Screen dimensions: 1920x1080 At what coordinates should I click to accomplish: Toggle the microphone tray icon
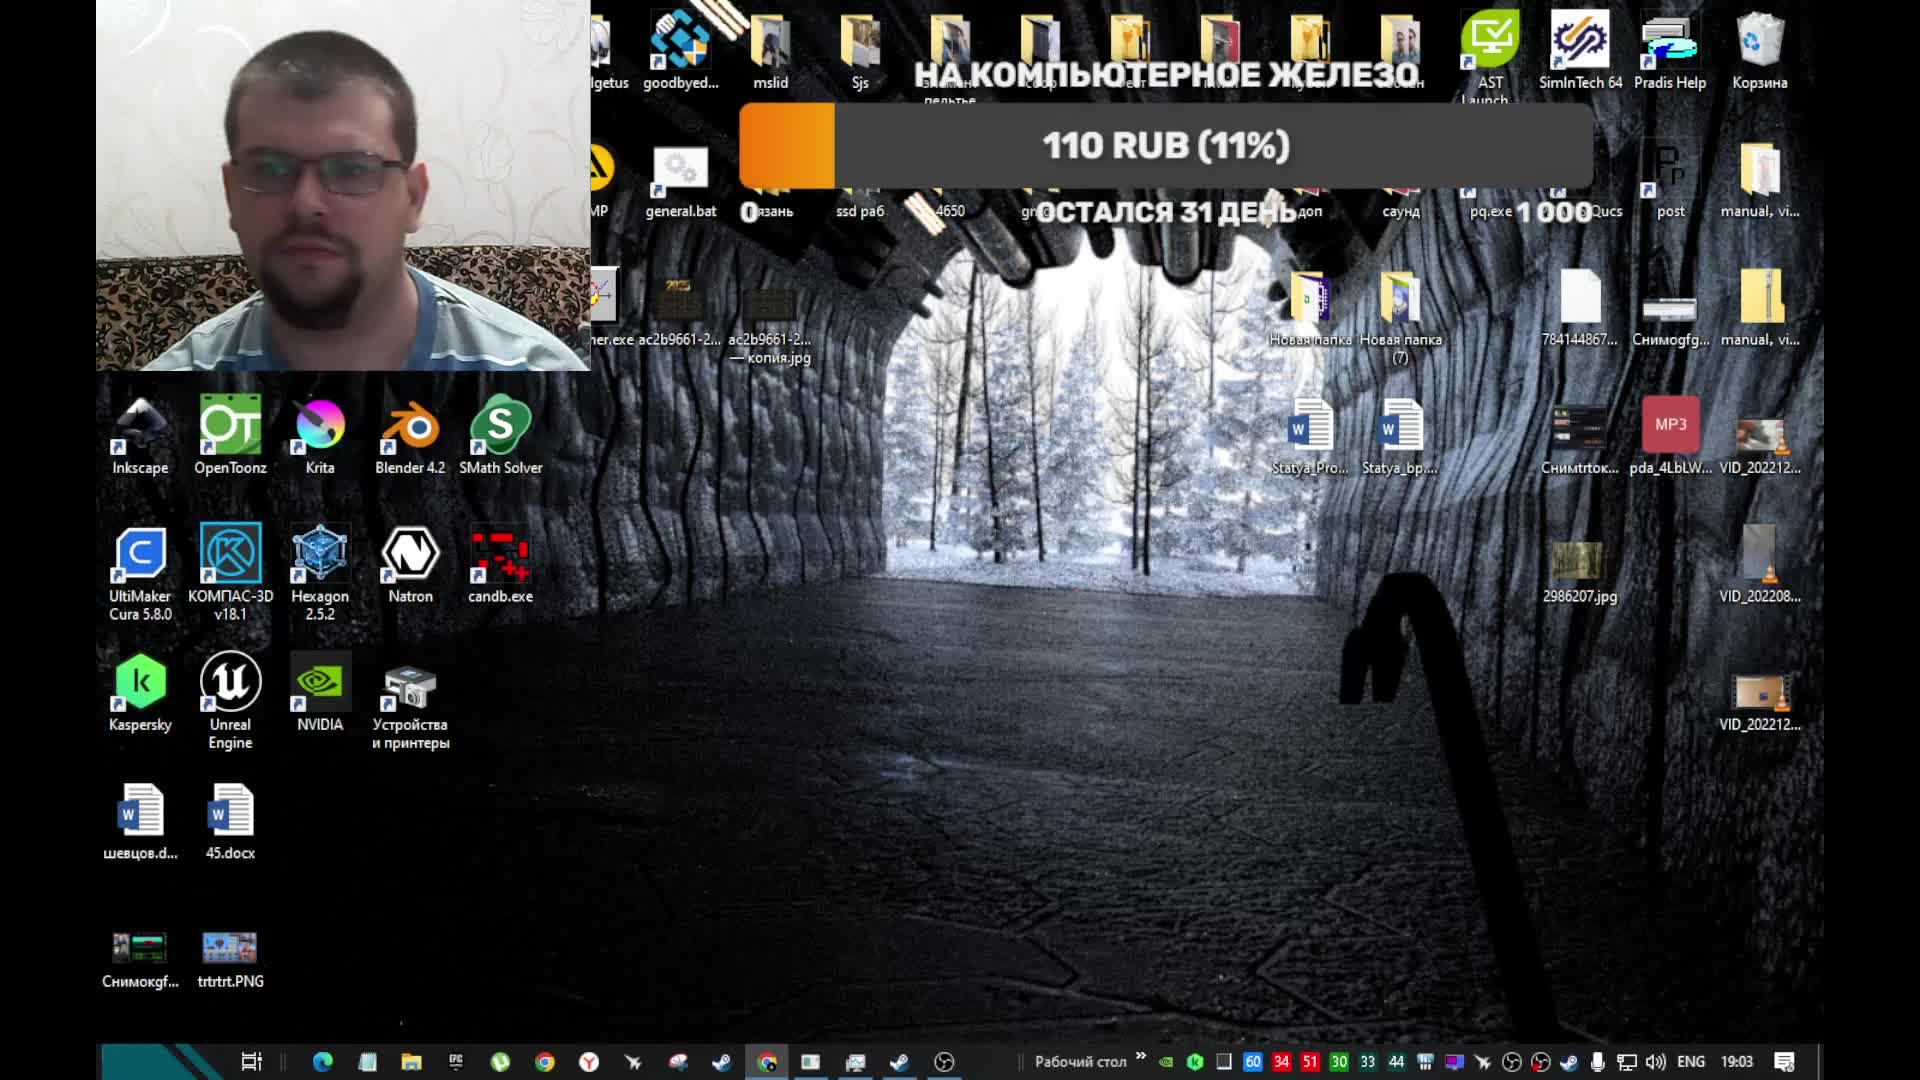pos(1598,1062)
